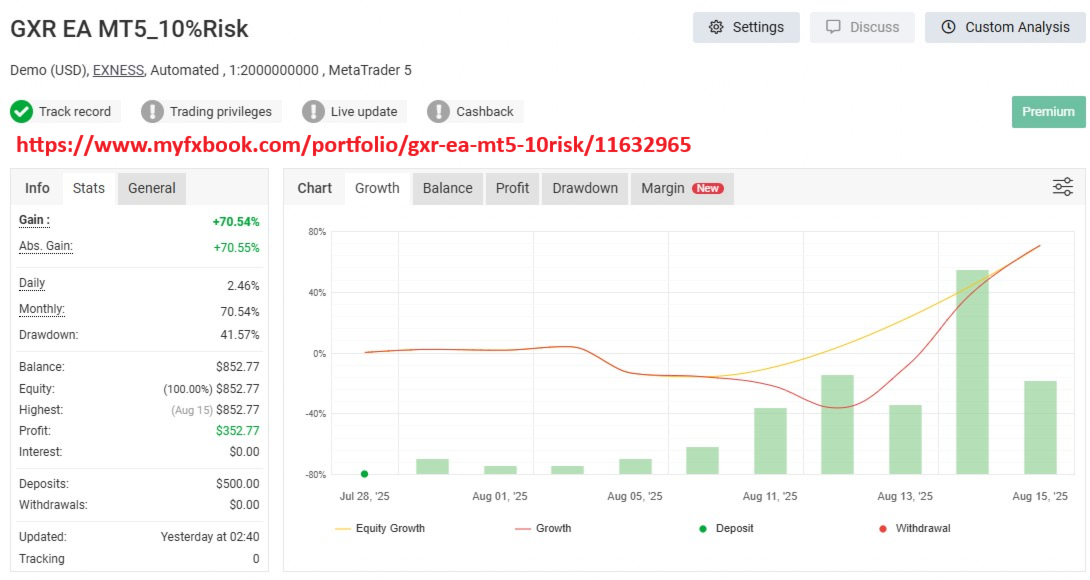Toggle the Deposit legend marker

coord(726,529)
